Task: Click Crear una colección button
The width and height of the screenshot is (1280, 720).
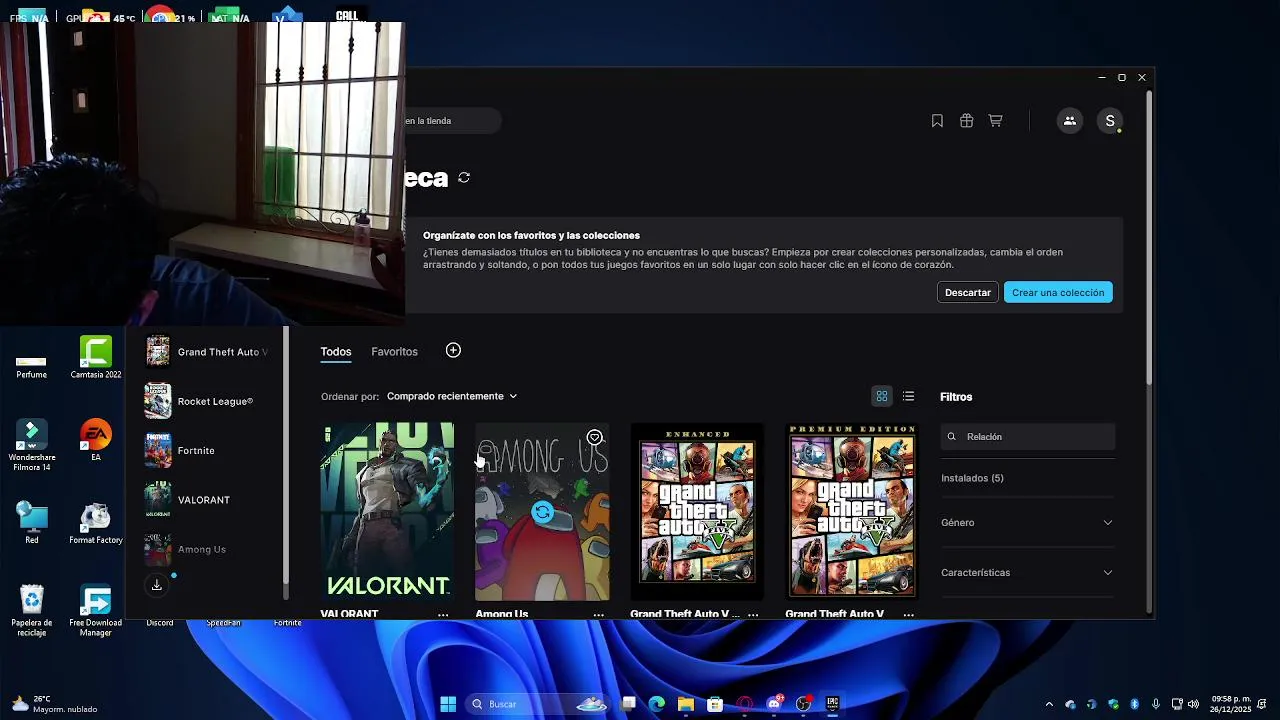Action: (x=1058, y=293)
